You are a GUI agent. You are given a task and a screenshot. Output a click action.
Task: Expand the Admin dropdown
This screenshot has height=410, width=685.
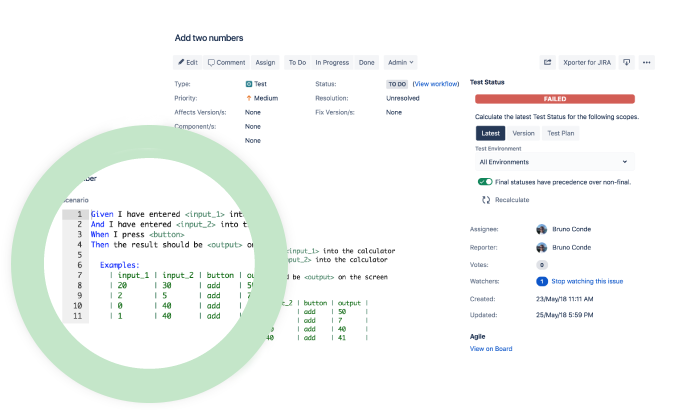point(401,62)
